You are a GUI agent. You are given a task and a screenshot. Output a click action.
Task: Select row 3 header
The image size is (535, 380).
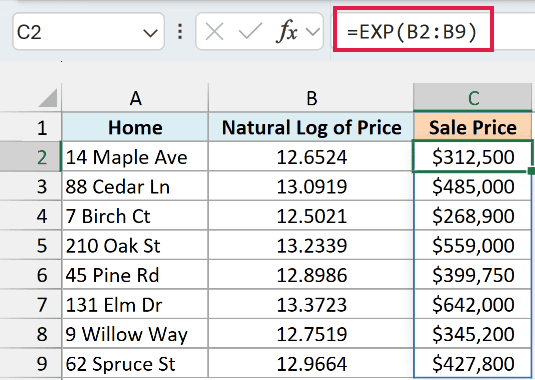[x=31, y=187]
